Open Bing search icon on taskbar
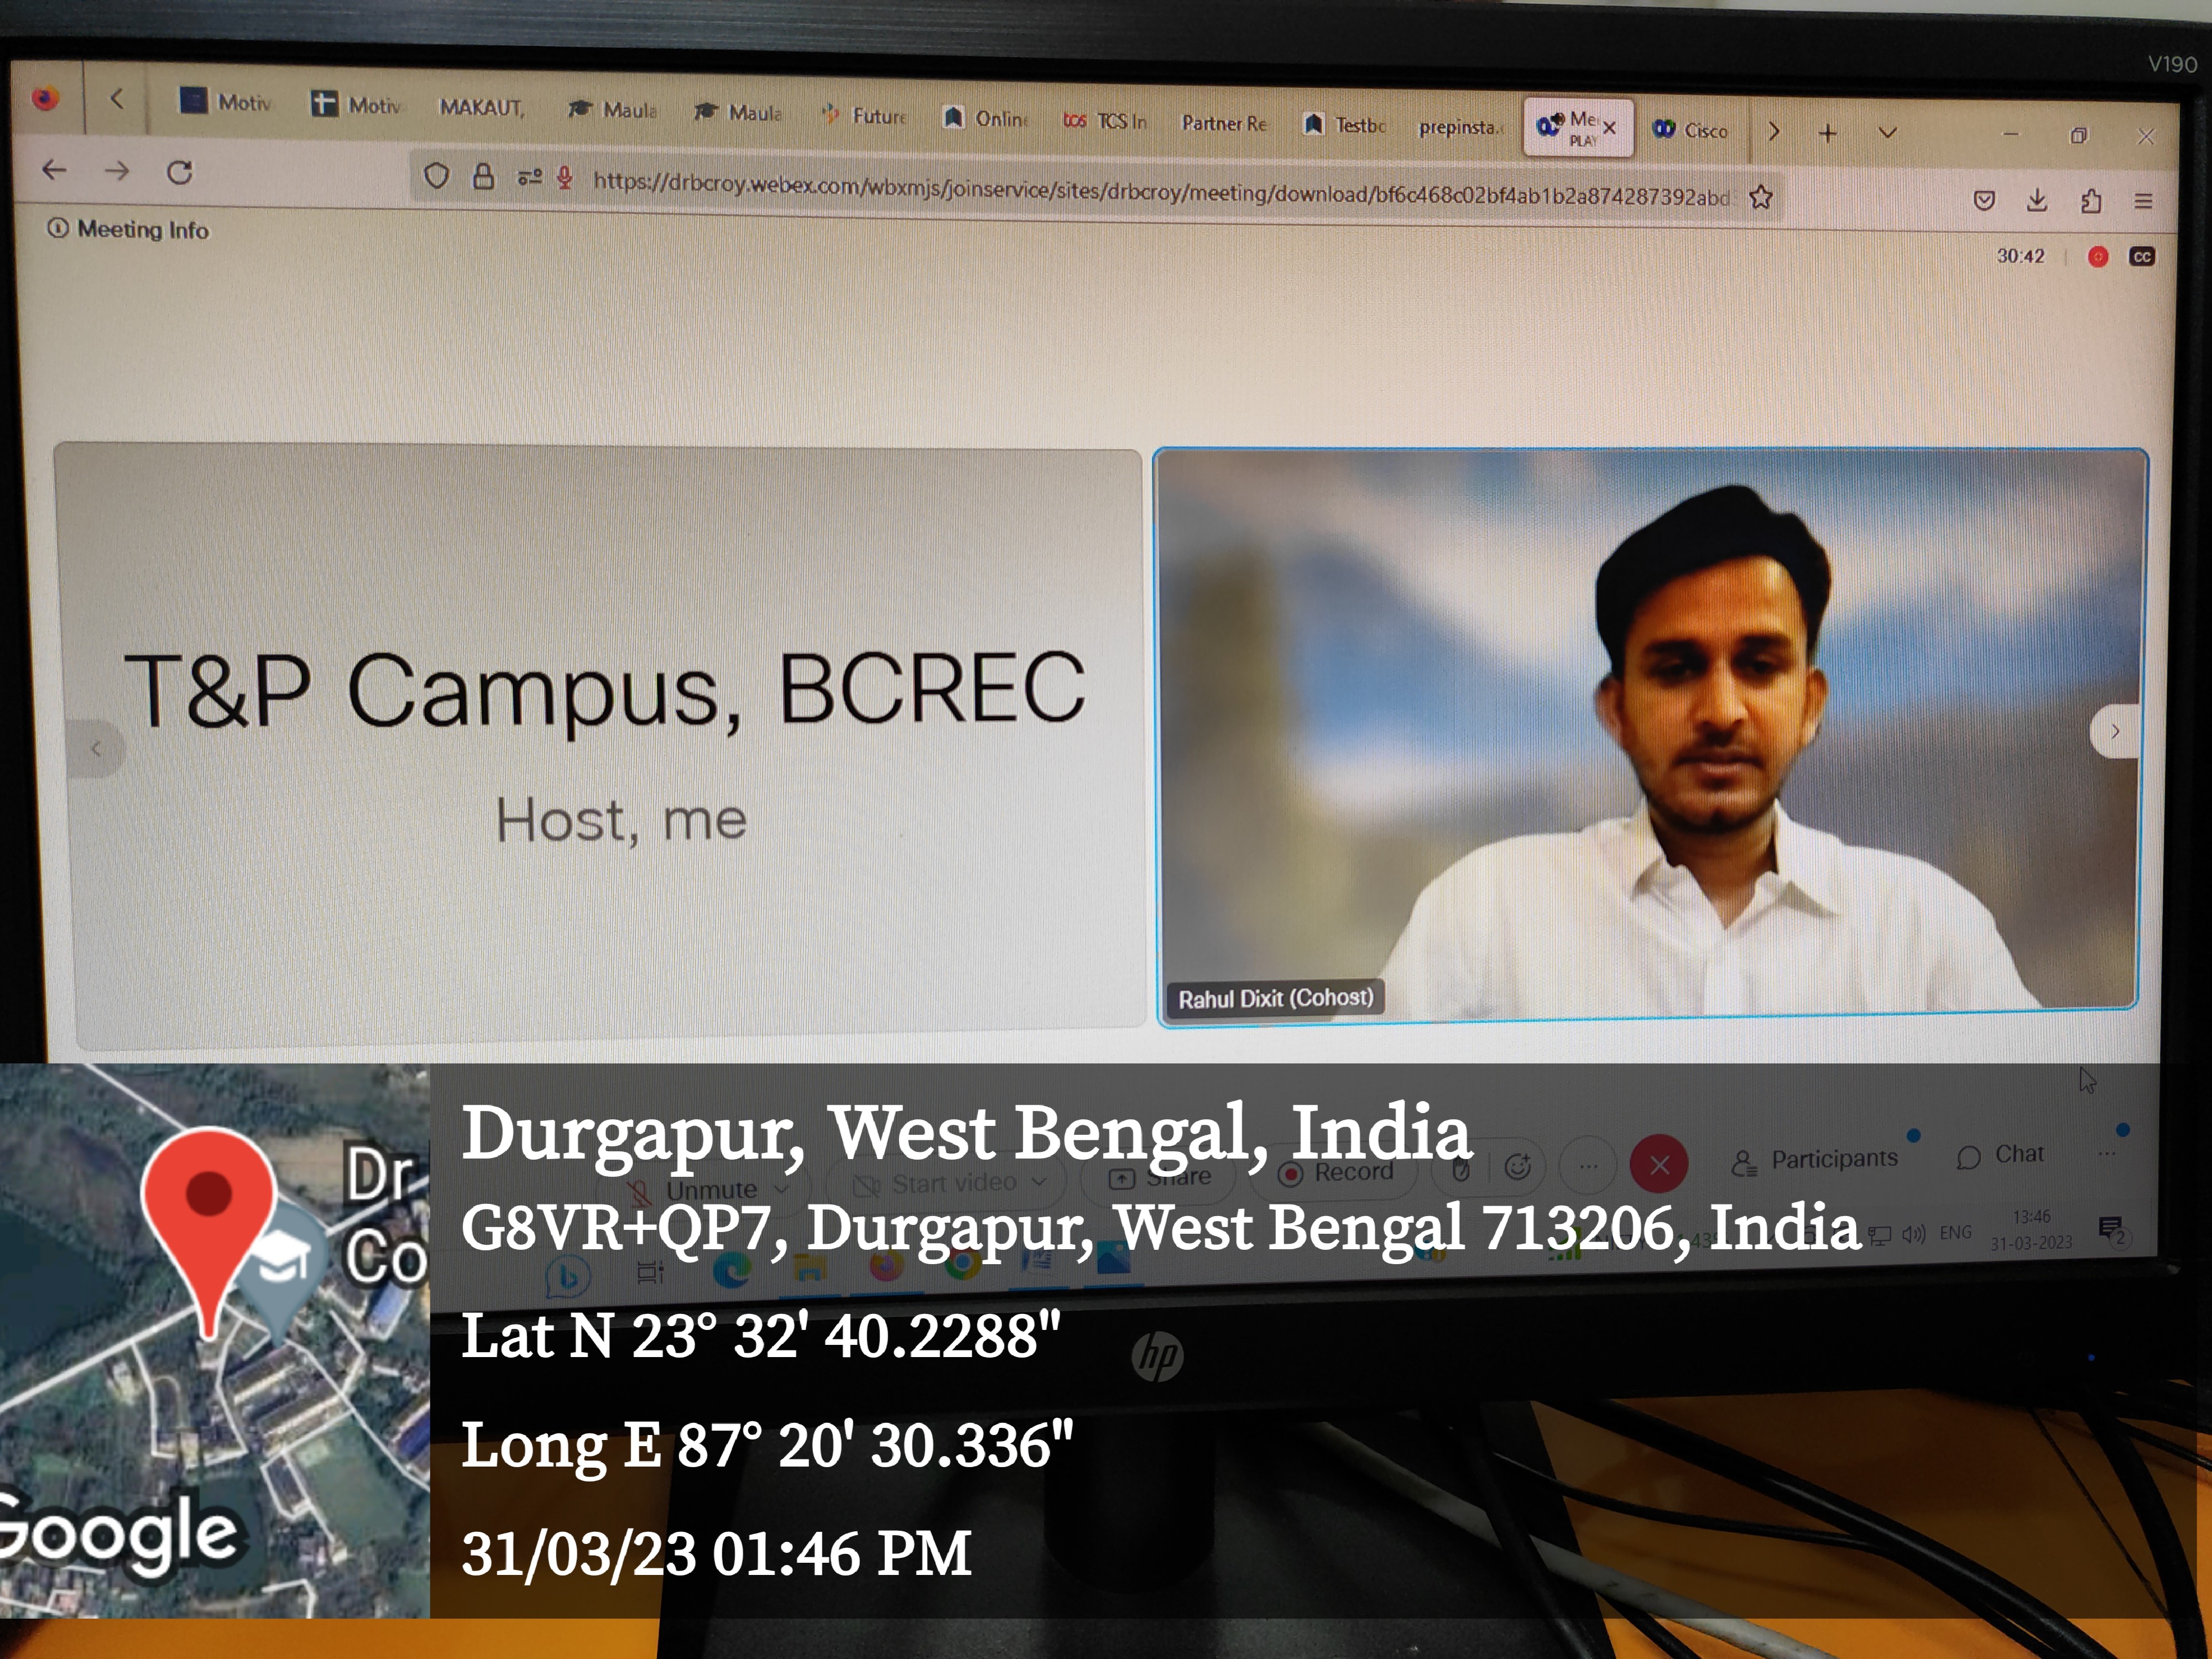2212x1659 pixels. pos(568,1277)
